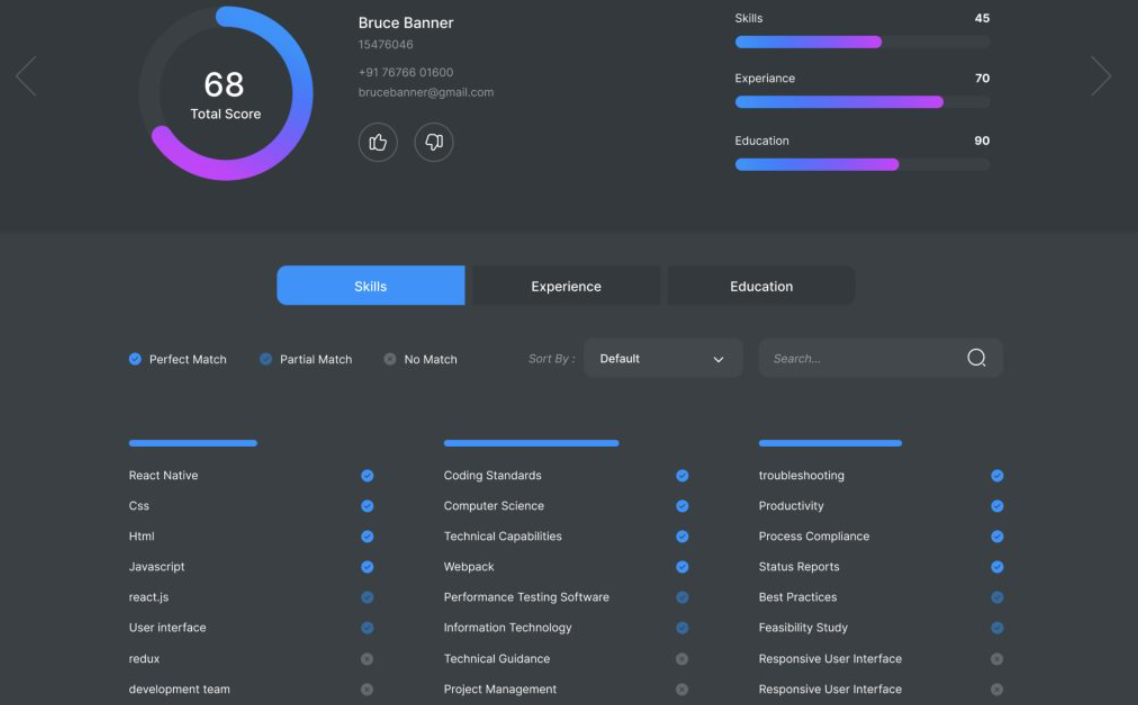
Task: Click the check icon next to React Native
Action: pyautogui.click(x=367, y=476)
